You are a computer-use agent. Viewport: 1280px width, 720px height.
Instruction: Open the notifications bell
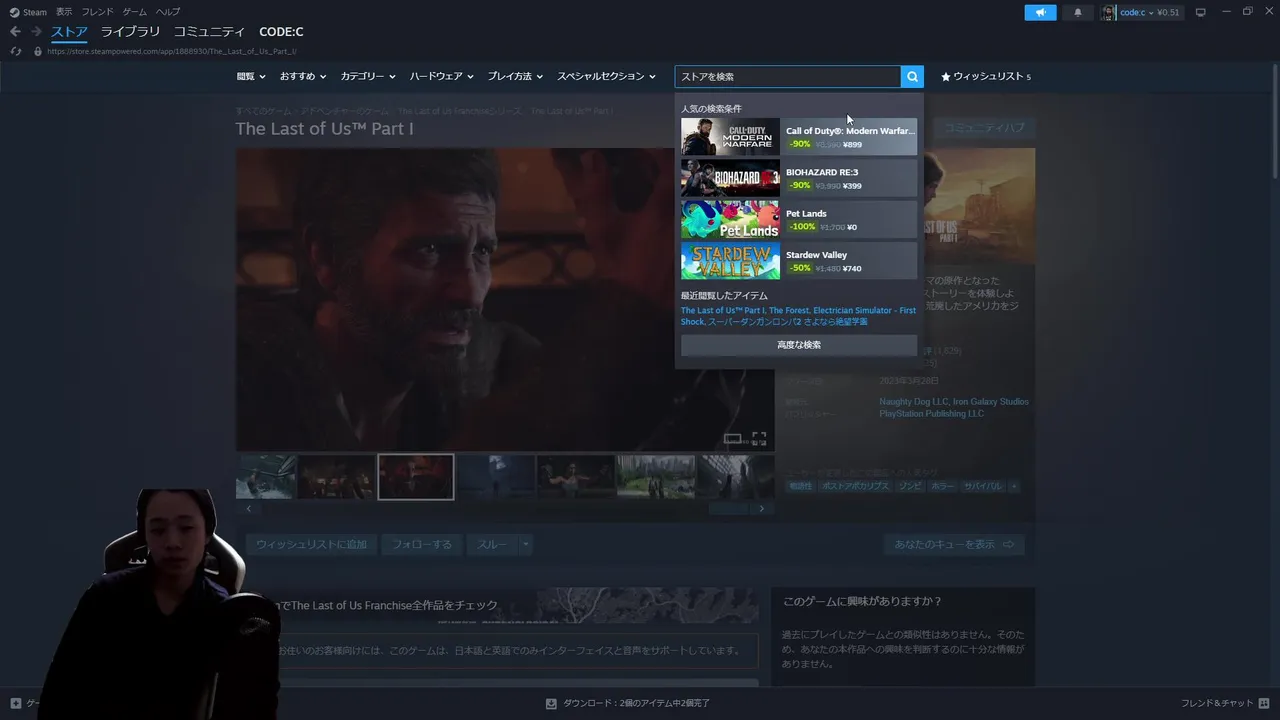(1077, 12)
